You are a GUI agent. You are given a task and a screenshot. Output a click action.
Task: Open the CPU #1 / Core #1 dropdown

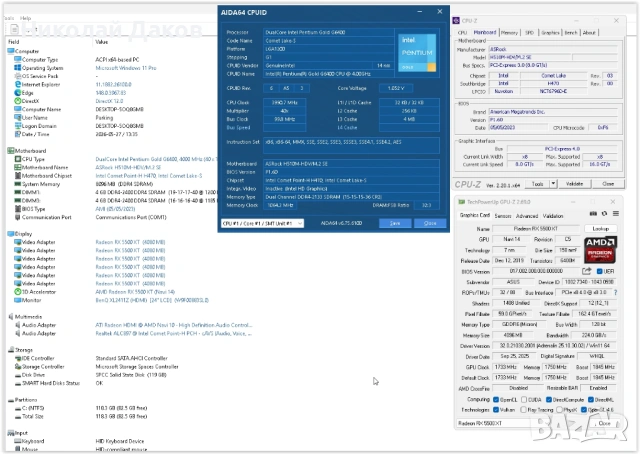point(262,223)
